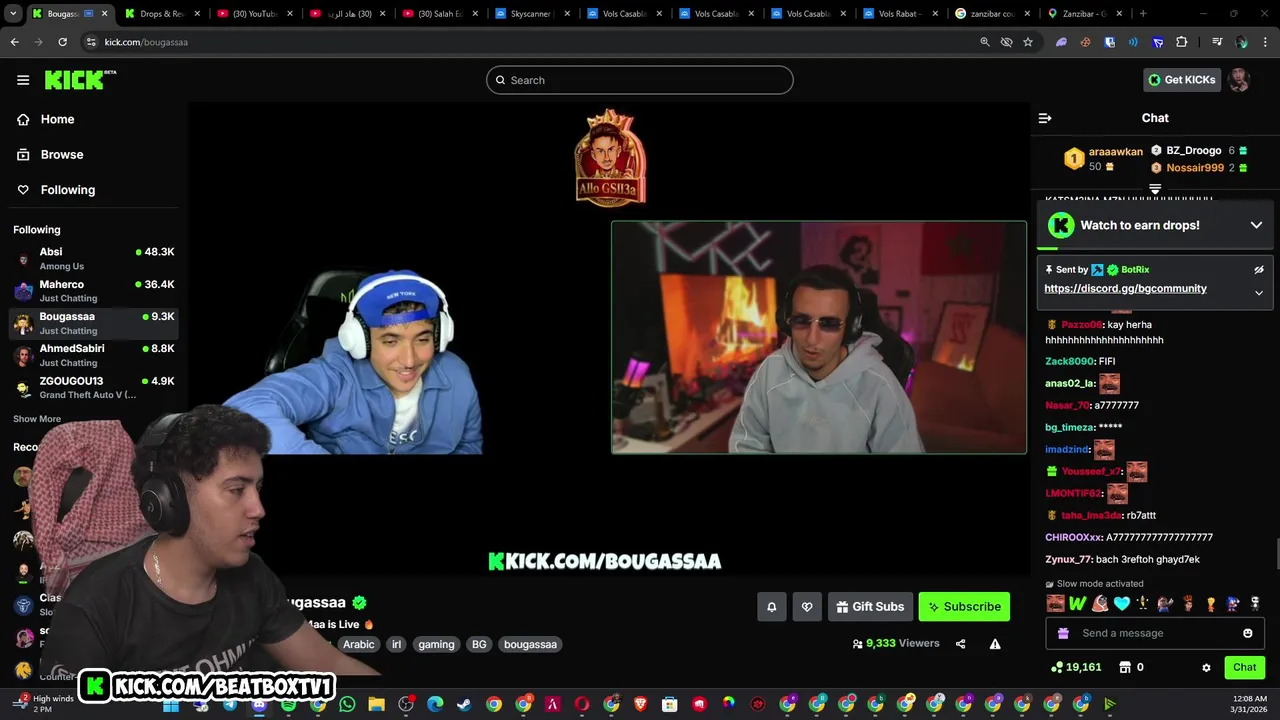Select the Arabic tag

(x=358, y=644)
